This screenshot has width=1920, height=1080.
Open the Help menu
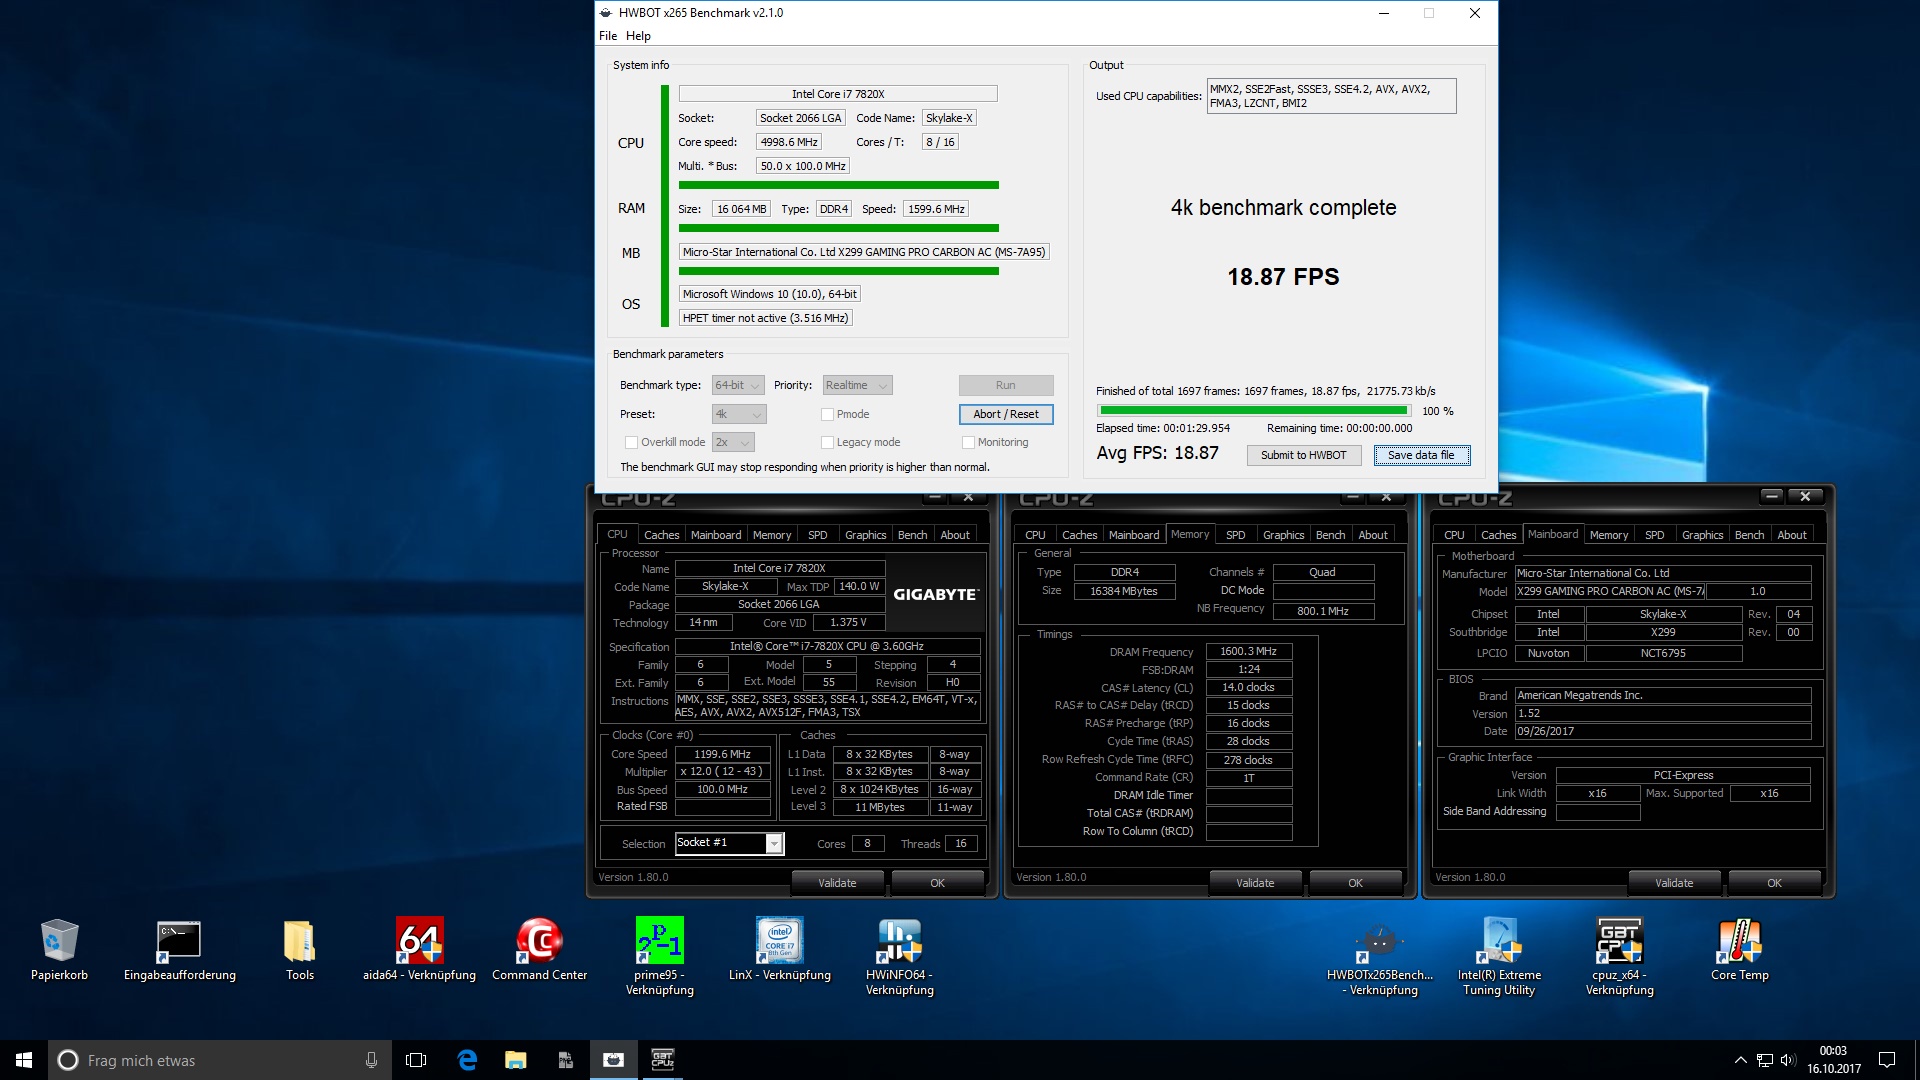(638, 36)
